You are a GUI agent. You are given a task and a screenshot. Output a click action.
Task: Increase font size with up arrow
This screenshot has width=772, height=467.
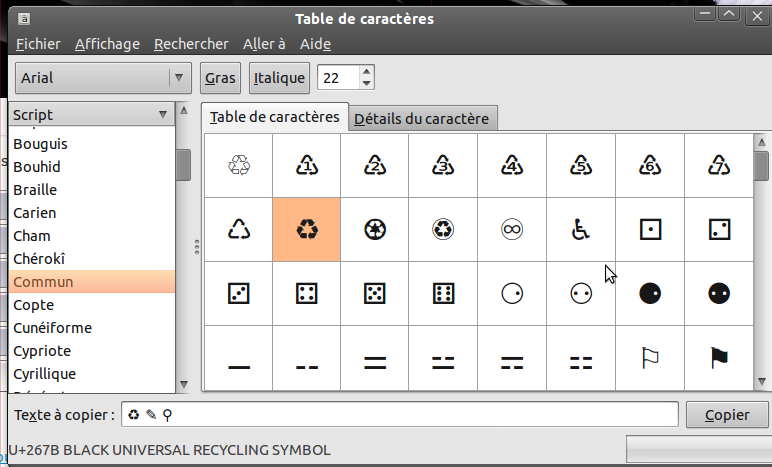[x=367, y=71]
